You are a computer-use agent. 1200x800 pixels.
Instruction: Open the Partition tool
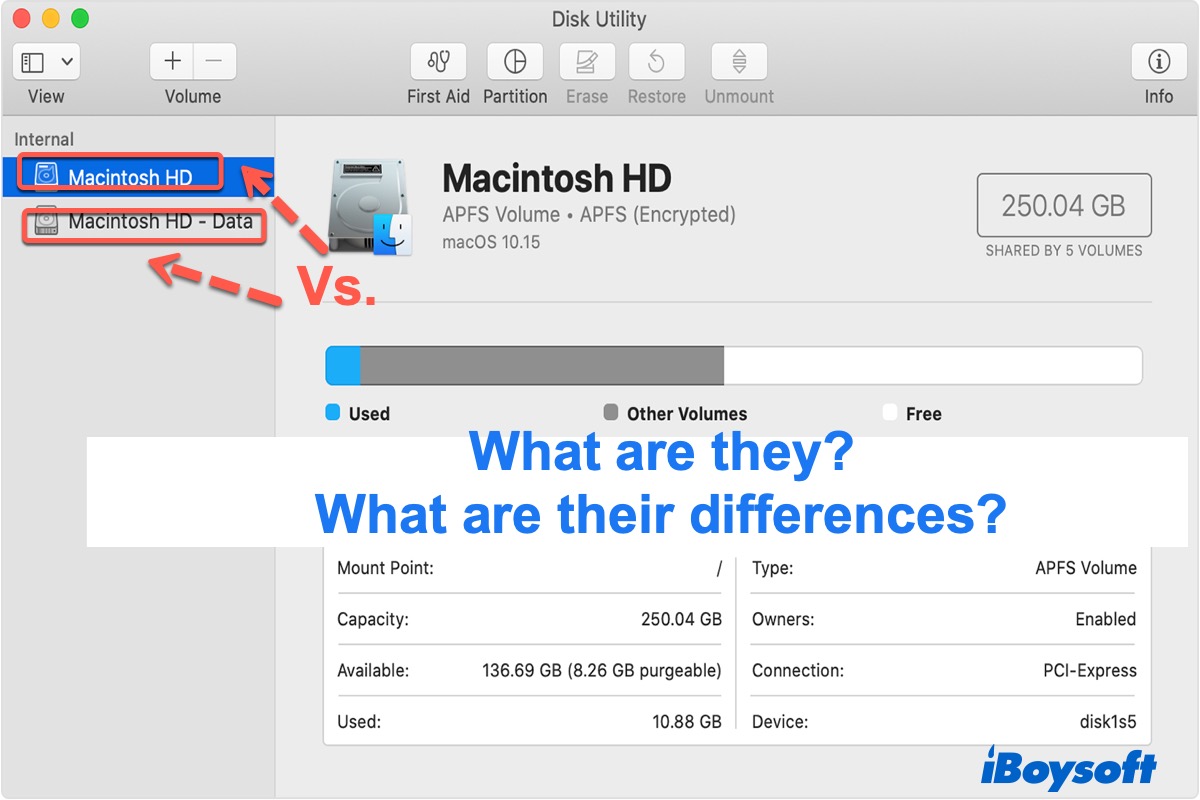(515, 61)
